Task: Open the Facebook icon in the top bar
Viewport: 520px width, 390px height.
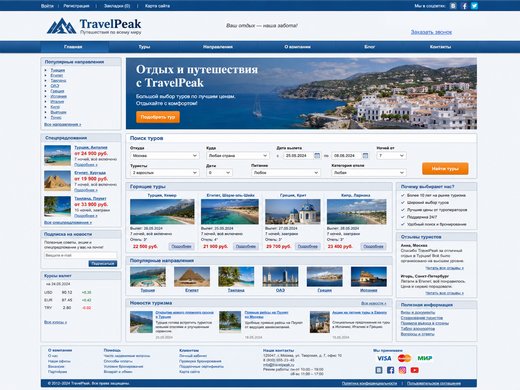Action: pos(464,6)
